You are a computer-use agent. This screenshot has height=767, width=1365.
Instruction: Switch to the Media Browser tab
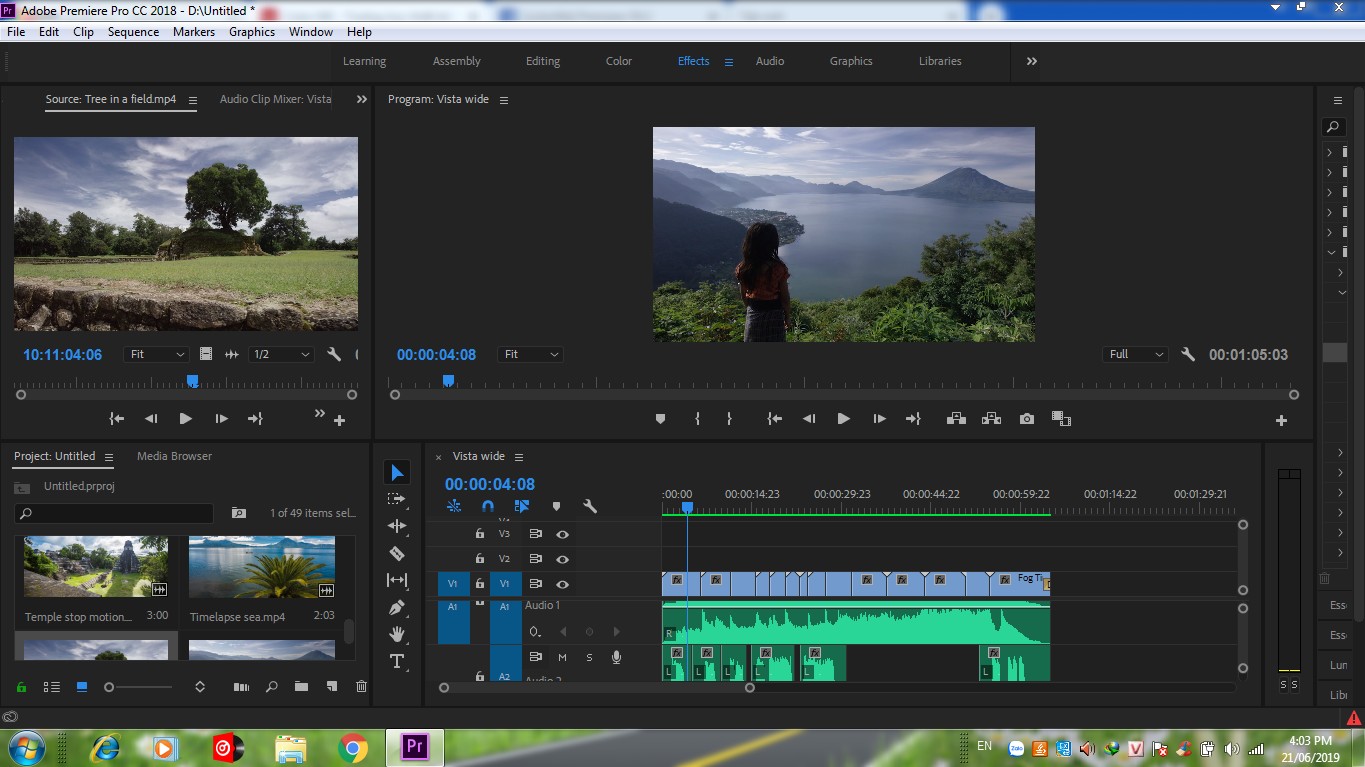click(174, 456)
